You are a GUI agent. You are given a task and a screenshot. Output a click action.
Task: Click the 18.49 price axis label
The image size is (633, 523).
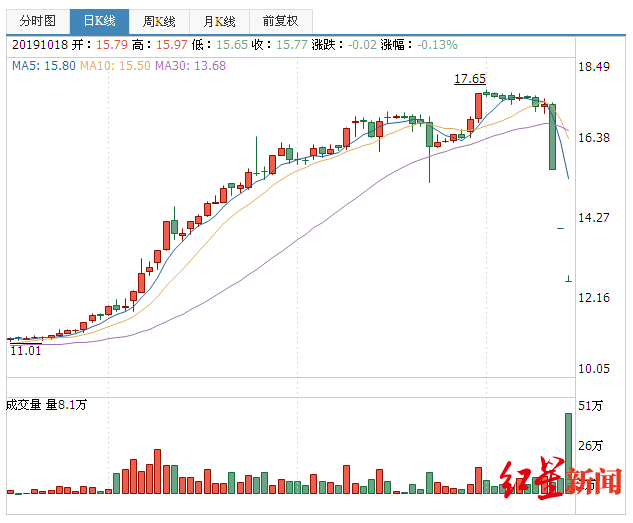tap(594, 67)
